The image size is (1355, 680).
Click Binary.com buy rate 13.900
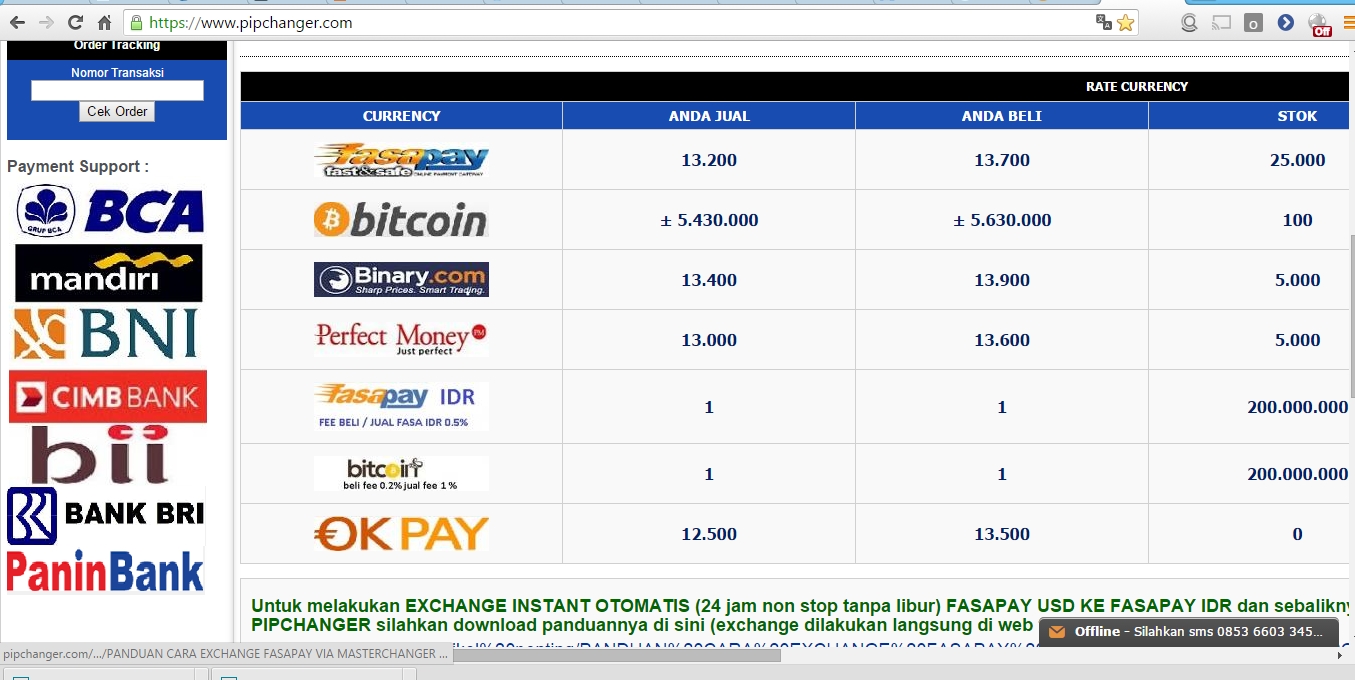1002,280
